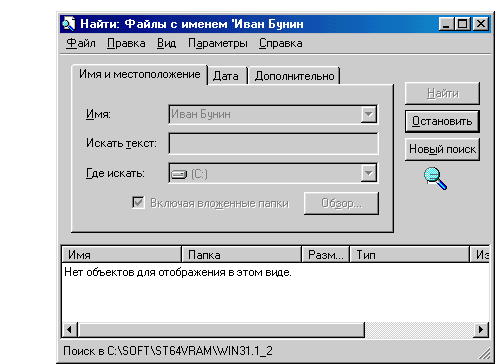Open the Правка menu
The width and height of the screenshot is (495, 364).
point(126,43)
